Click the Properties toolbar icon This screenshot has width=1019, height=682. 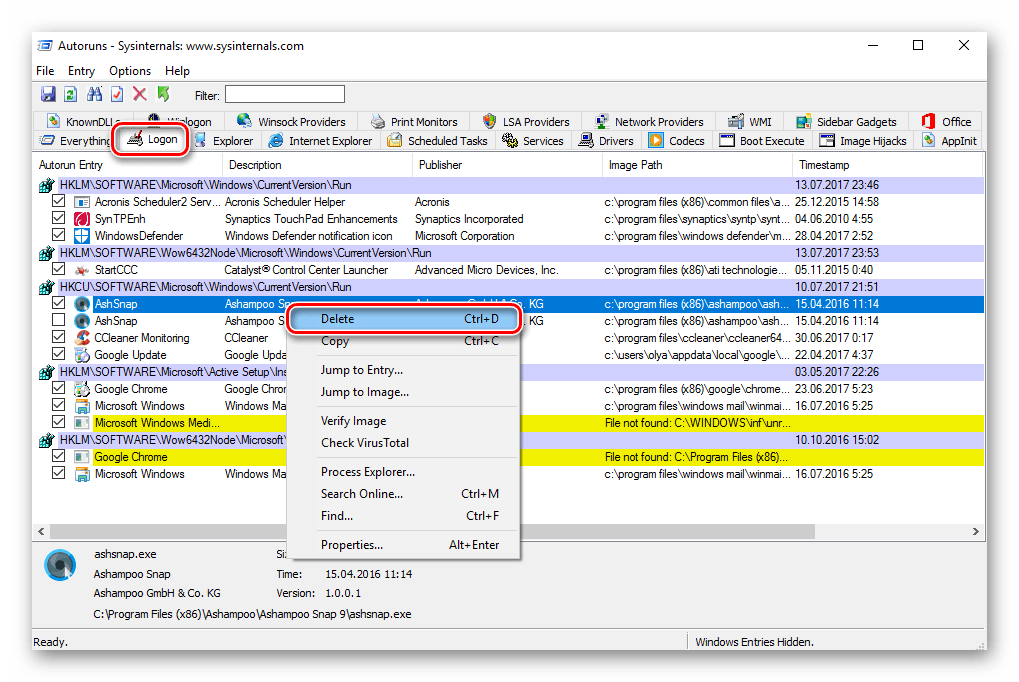click(x=117, y=95)
